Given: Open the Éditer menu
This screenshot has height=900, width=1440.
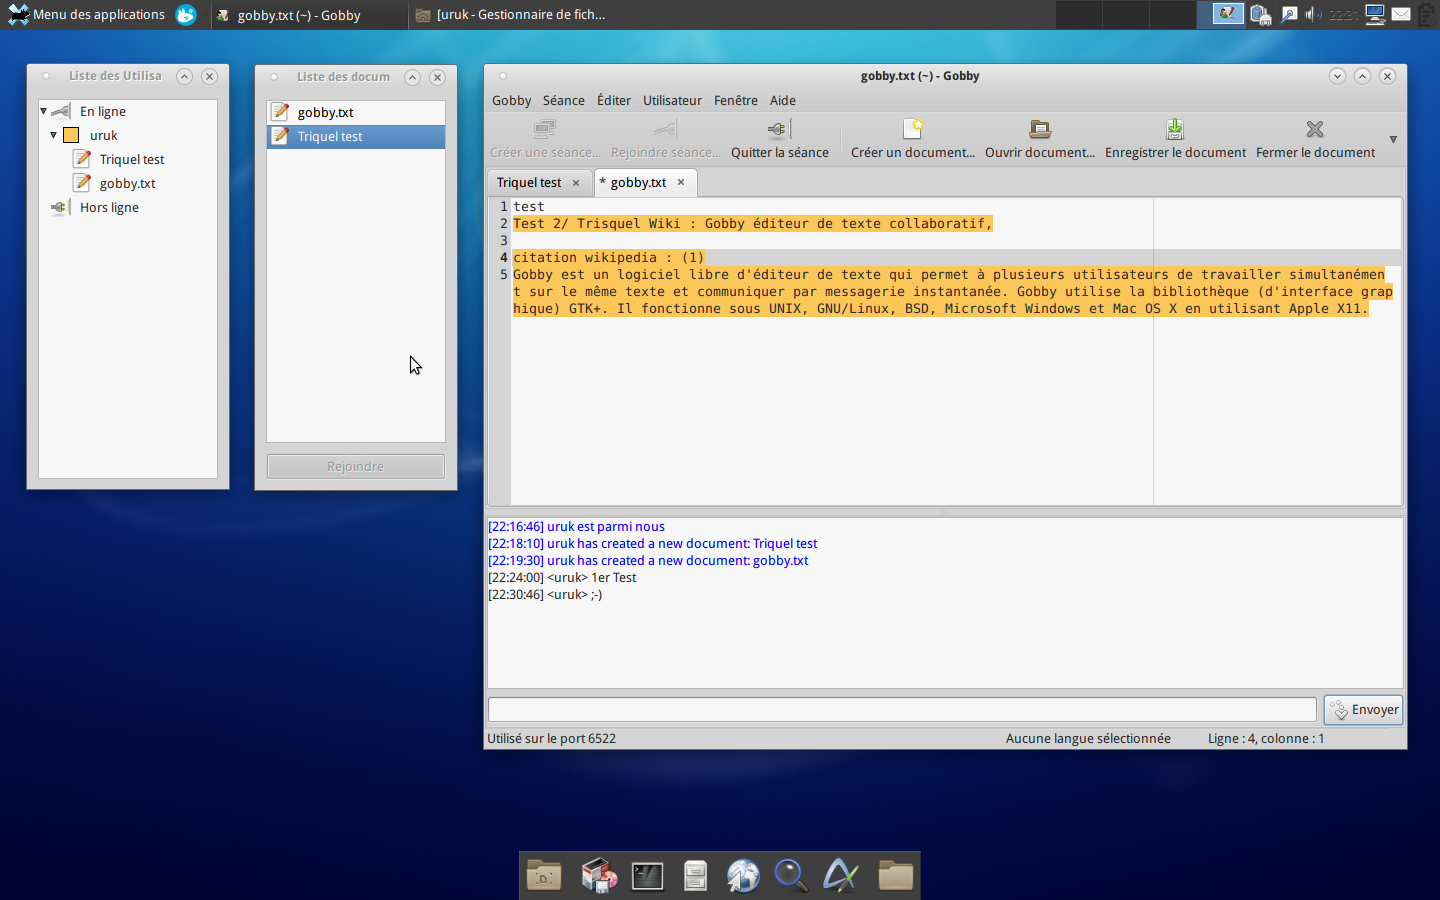Looking at the screenshot, I should click(x=614, y=100).
